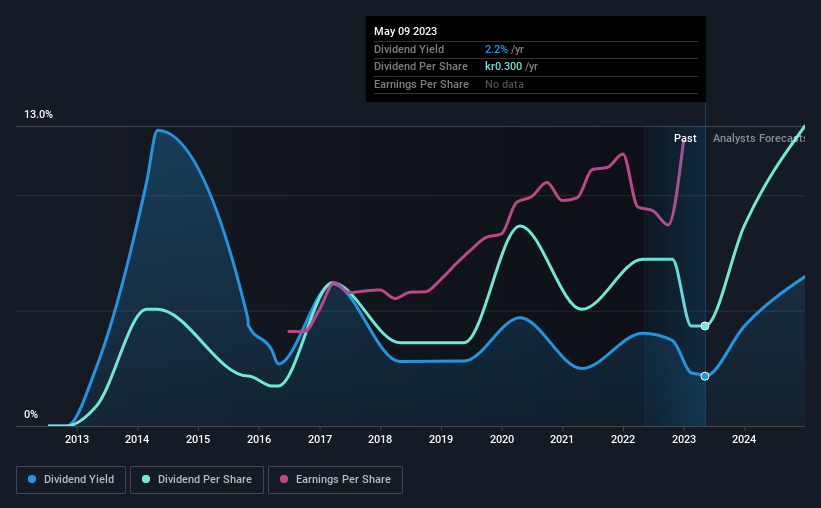Click the 'May 09 2023' tooltip date
Screen dimensions: 821x508
(405, 31)
